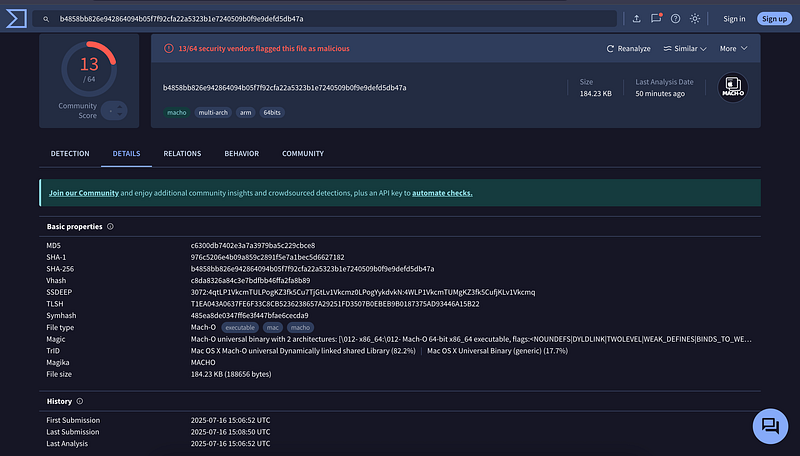
Task: Expand the More dropdown menu
Action: click(733, 48)
